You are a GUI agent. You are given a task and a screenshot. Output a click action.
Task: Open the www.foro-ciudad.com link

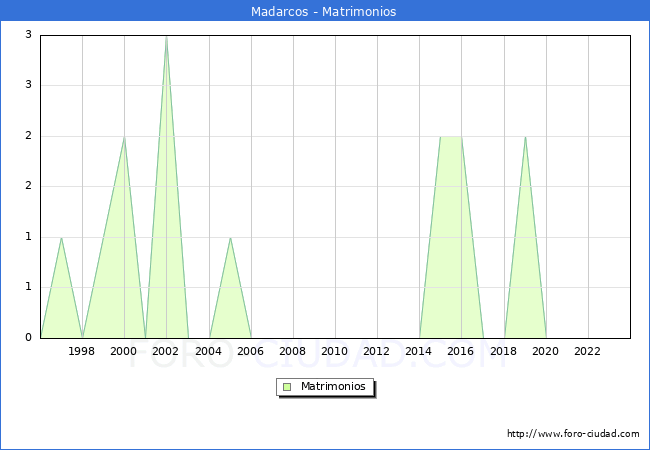[573, 434]
